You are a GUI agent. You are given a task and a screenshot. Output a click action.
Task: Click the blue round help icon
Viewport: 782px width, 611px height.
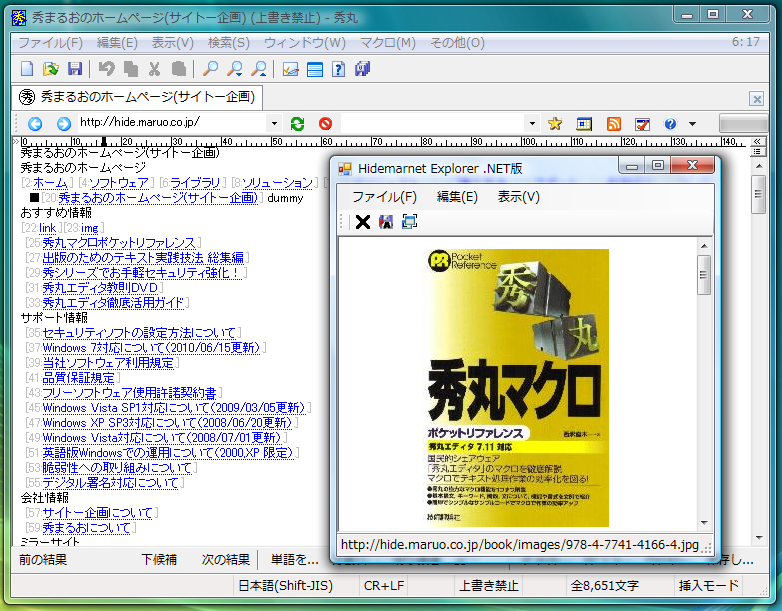tap(670, 123)
